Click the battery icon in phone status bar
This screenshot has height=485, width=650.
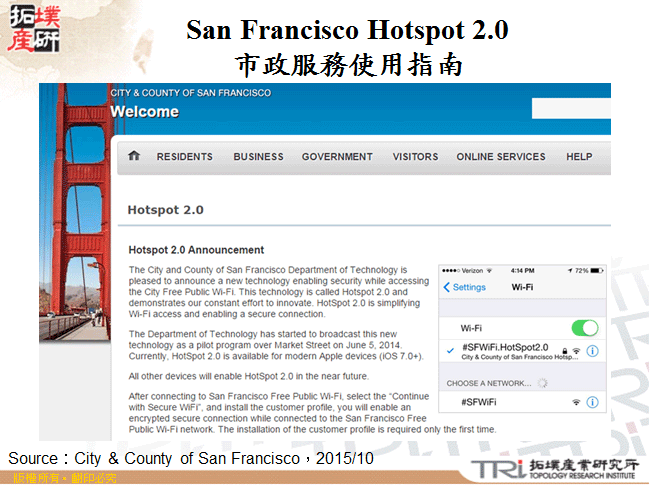click(594, 271)
